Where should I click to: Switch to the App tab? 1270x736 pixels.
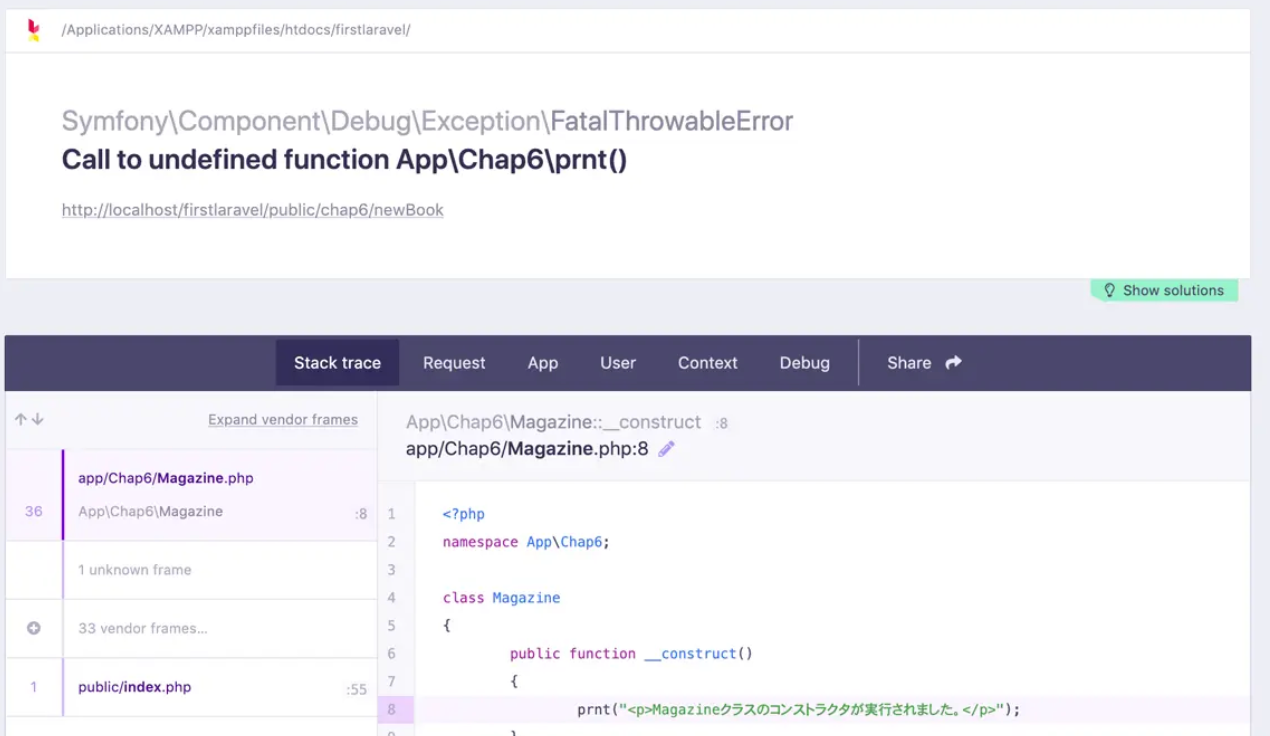click(x=543, y=362)
